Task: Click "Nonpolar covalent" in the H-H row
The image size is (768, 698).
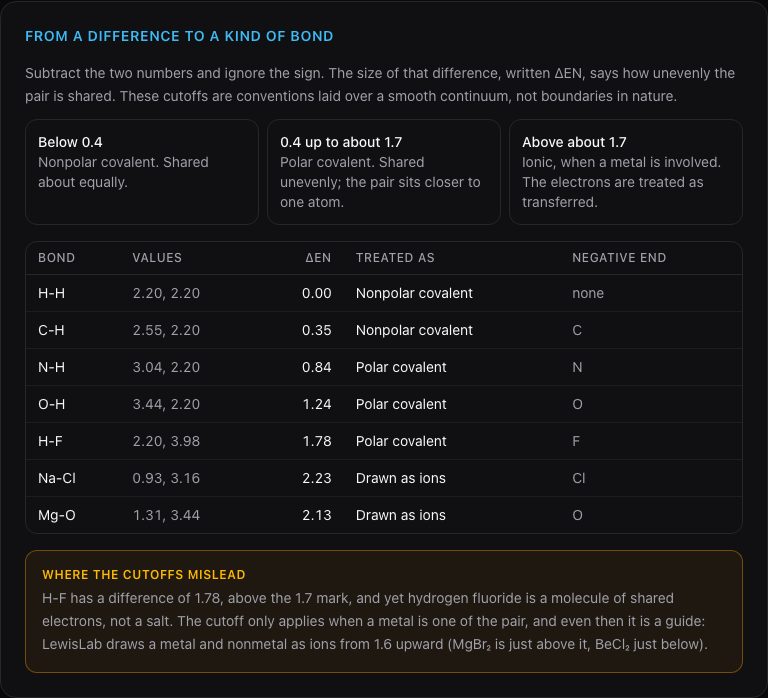Action: click(x=414, y=293)
